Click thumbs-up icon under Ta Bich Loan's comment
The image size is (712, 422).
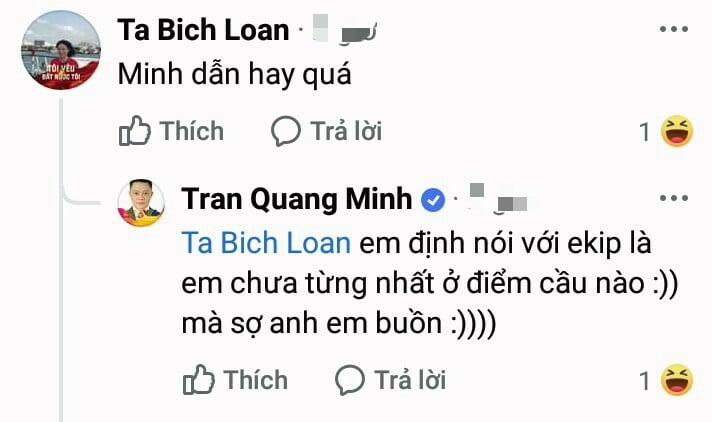134,131
